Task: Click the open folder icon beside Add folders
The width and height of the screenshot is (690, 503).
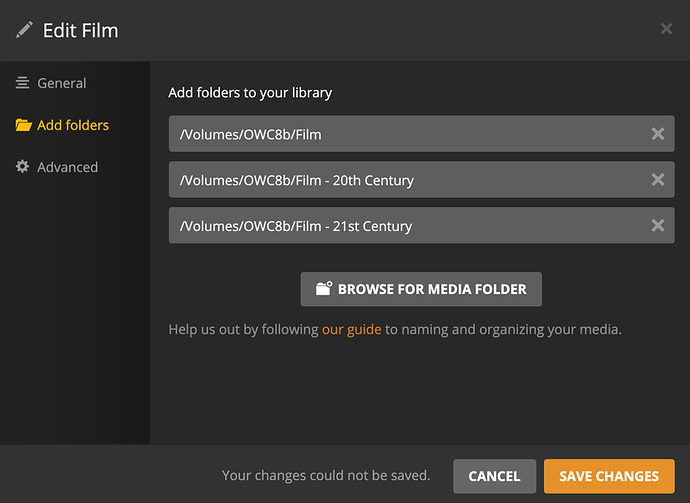Action: pyautogui.click(x=23, y=126)
